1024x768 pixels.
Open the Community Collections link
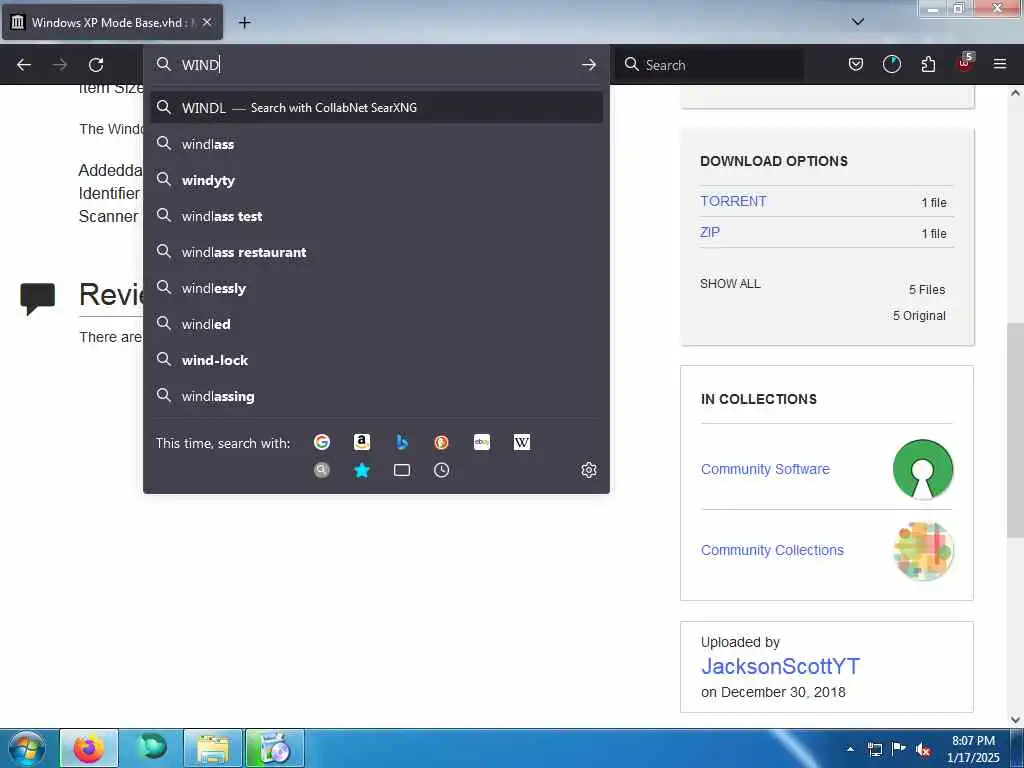point(772,550)
